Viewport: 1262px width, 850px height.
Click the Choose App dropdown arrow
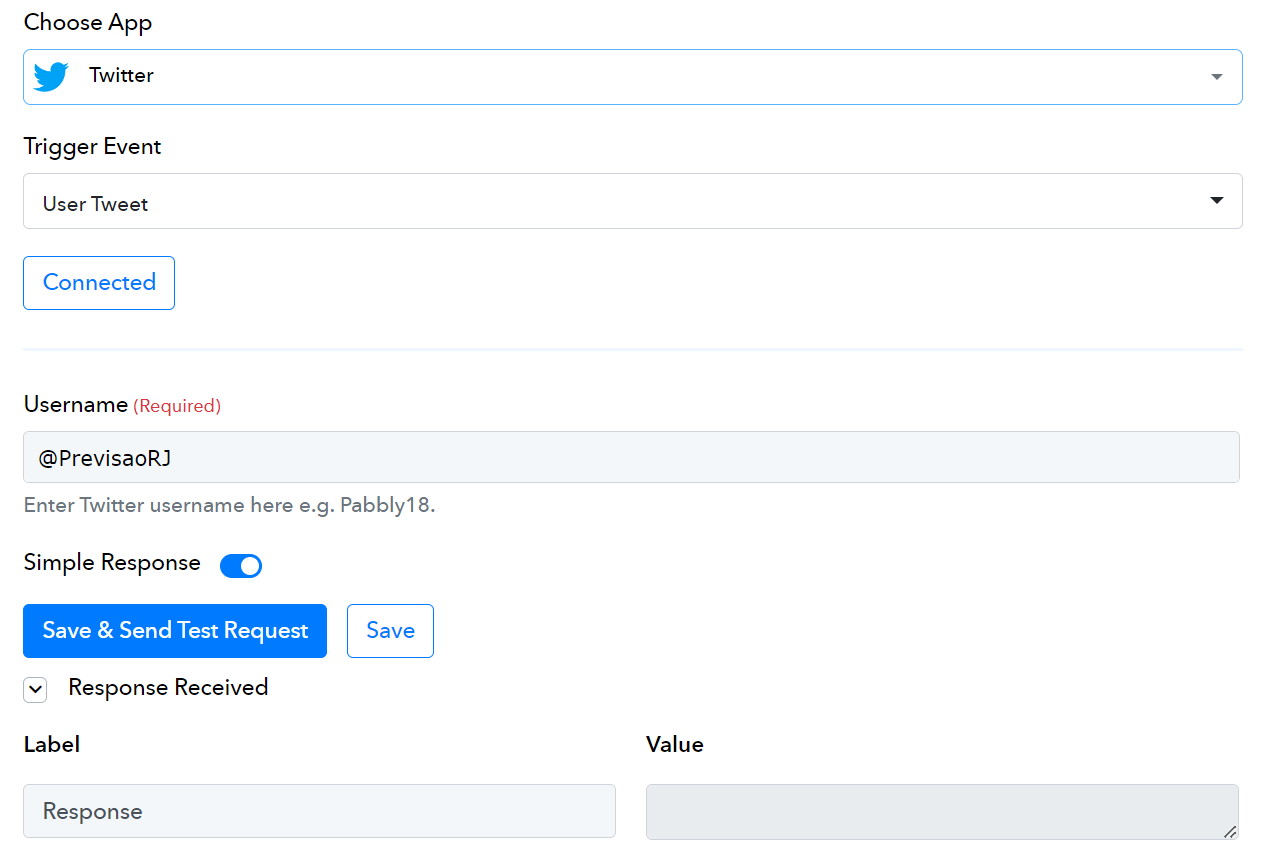1216,77
